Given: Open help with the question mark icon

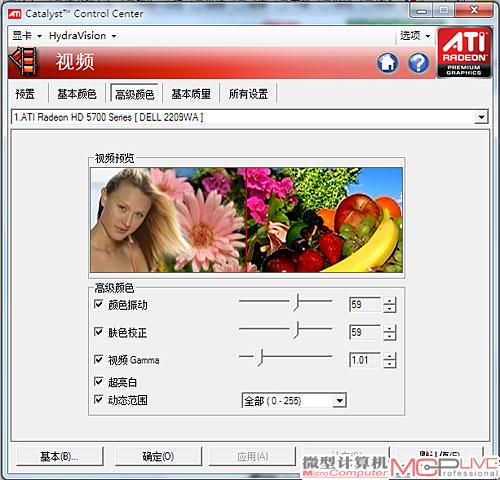Looking at the screenshot, I should 418,62.
